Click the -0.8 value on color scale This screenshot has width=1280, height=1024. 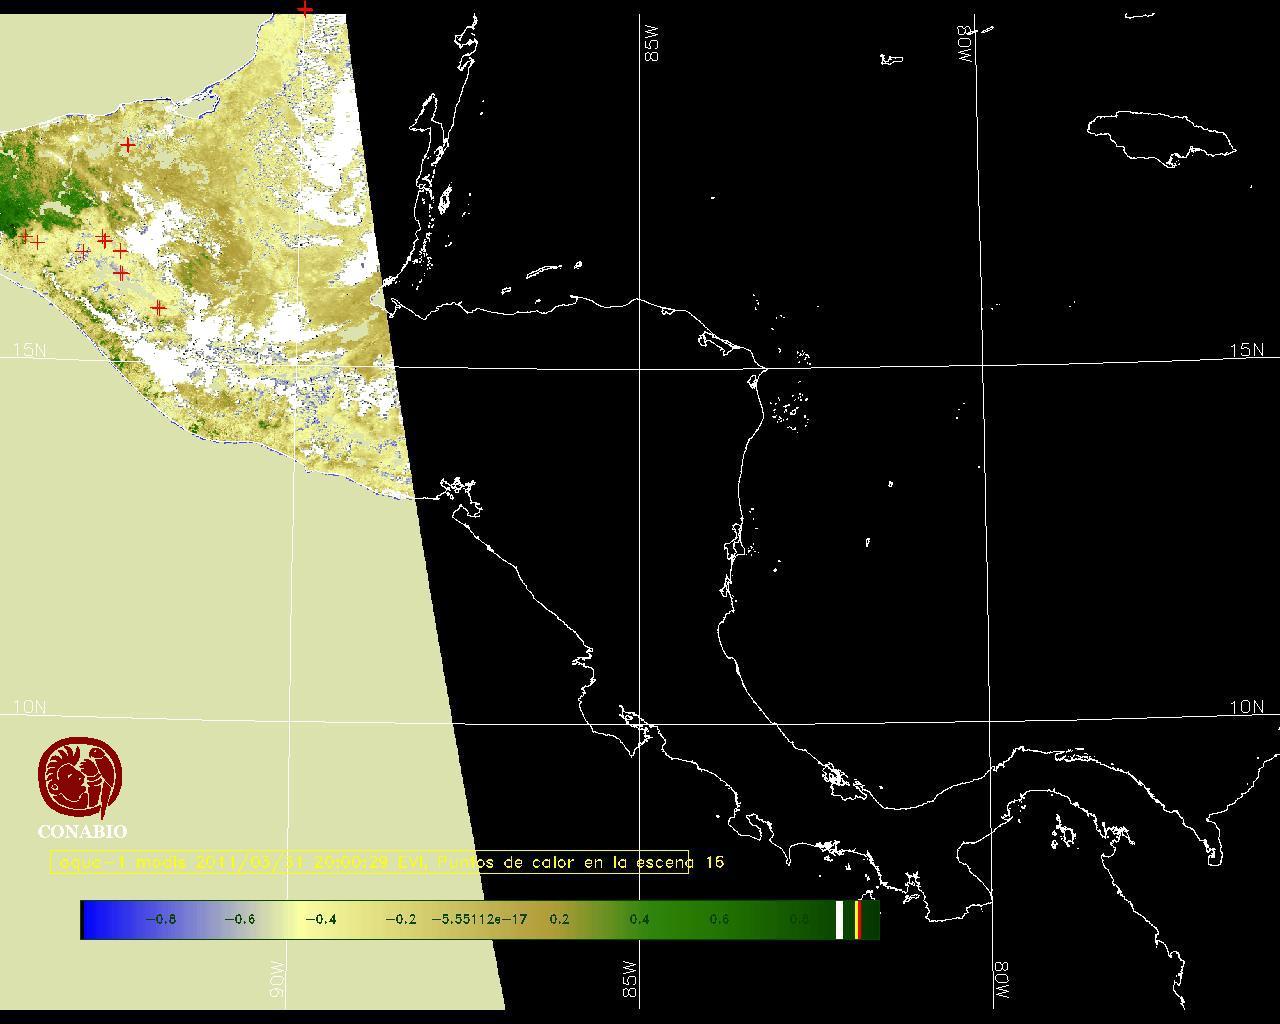point(160,919)
